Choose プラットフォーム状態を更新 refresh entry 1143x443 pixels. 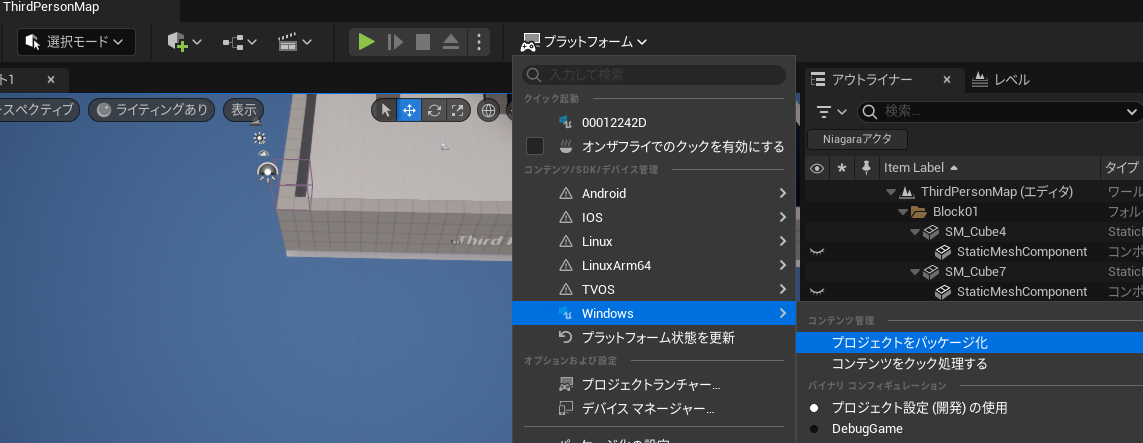point(654,337)
